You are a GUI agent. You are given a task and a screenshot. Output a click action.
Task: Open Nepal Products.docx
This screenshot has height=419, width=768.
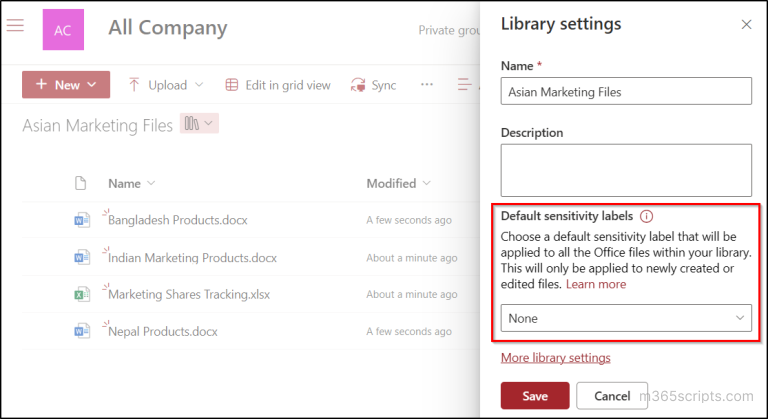point(163,332)
